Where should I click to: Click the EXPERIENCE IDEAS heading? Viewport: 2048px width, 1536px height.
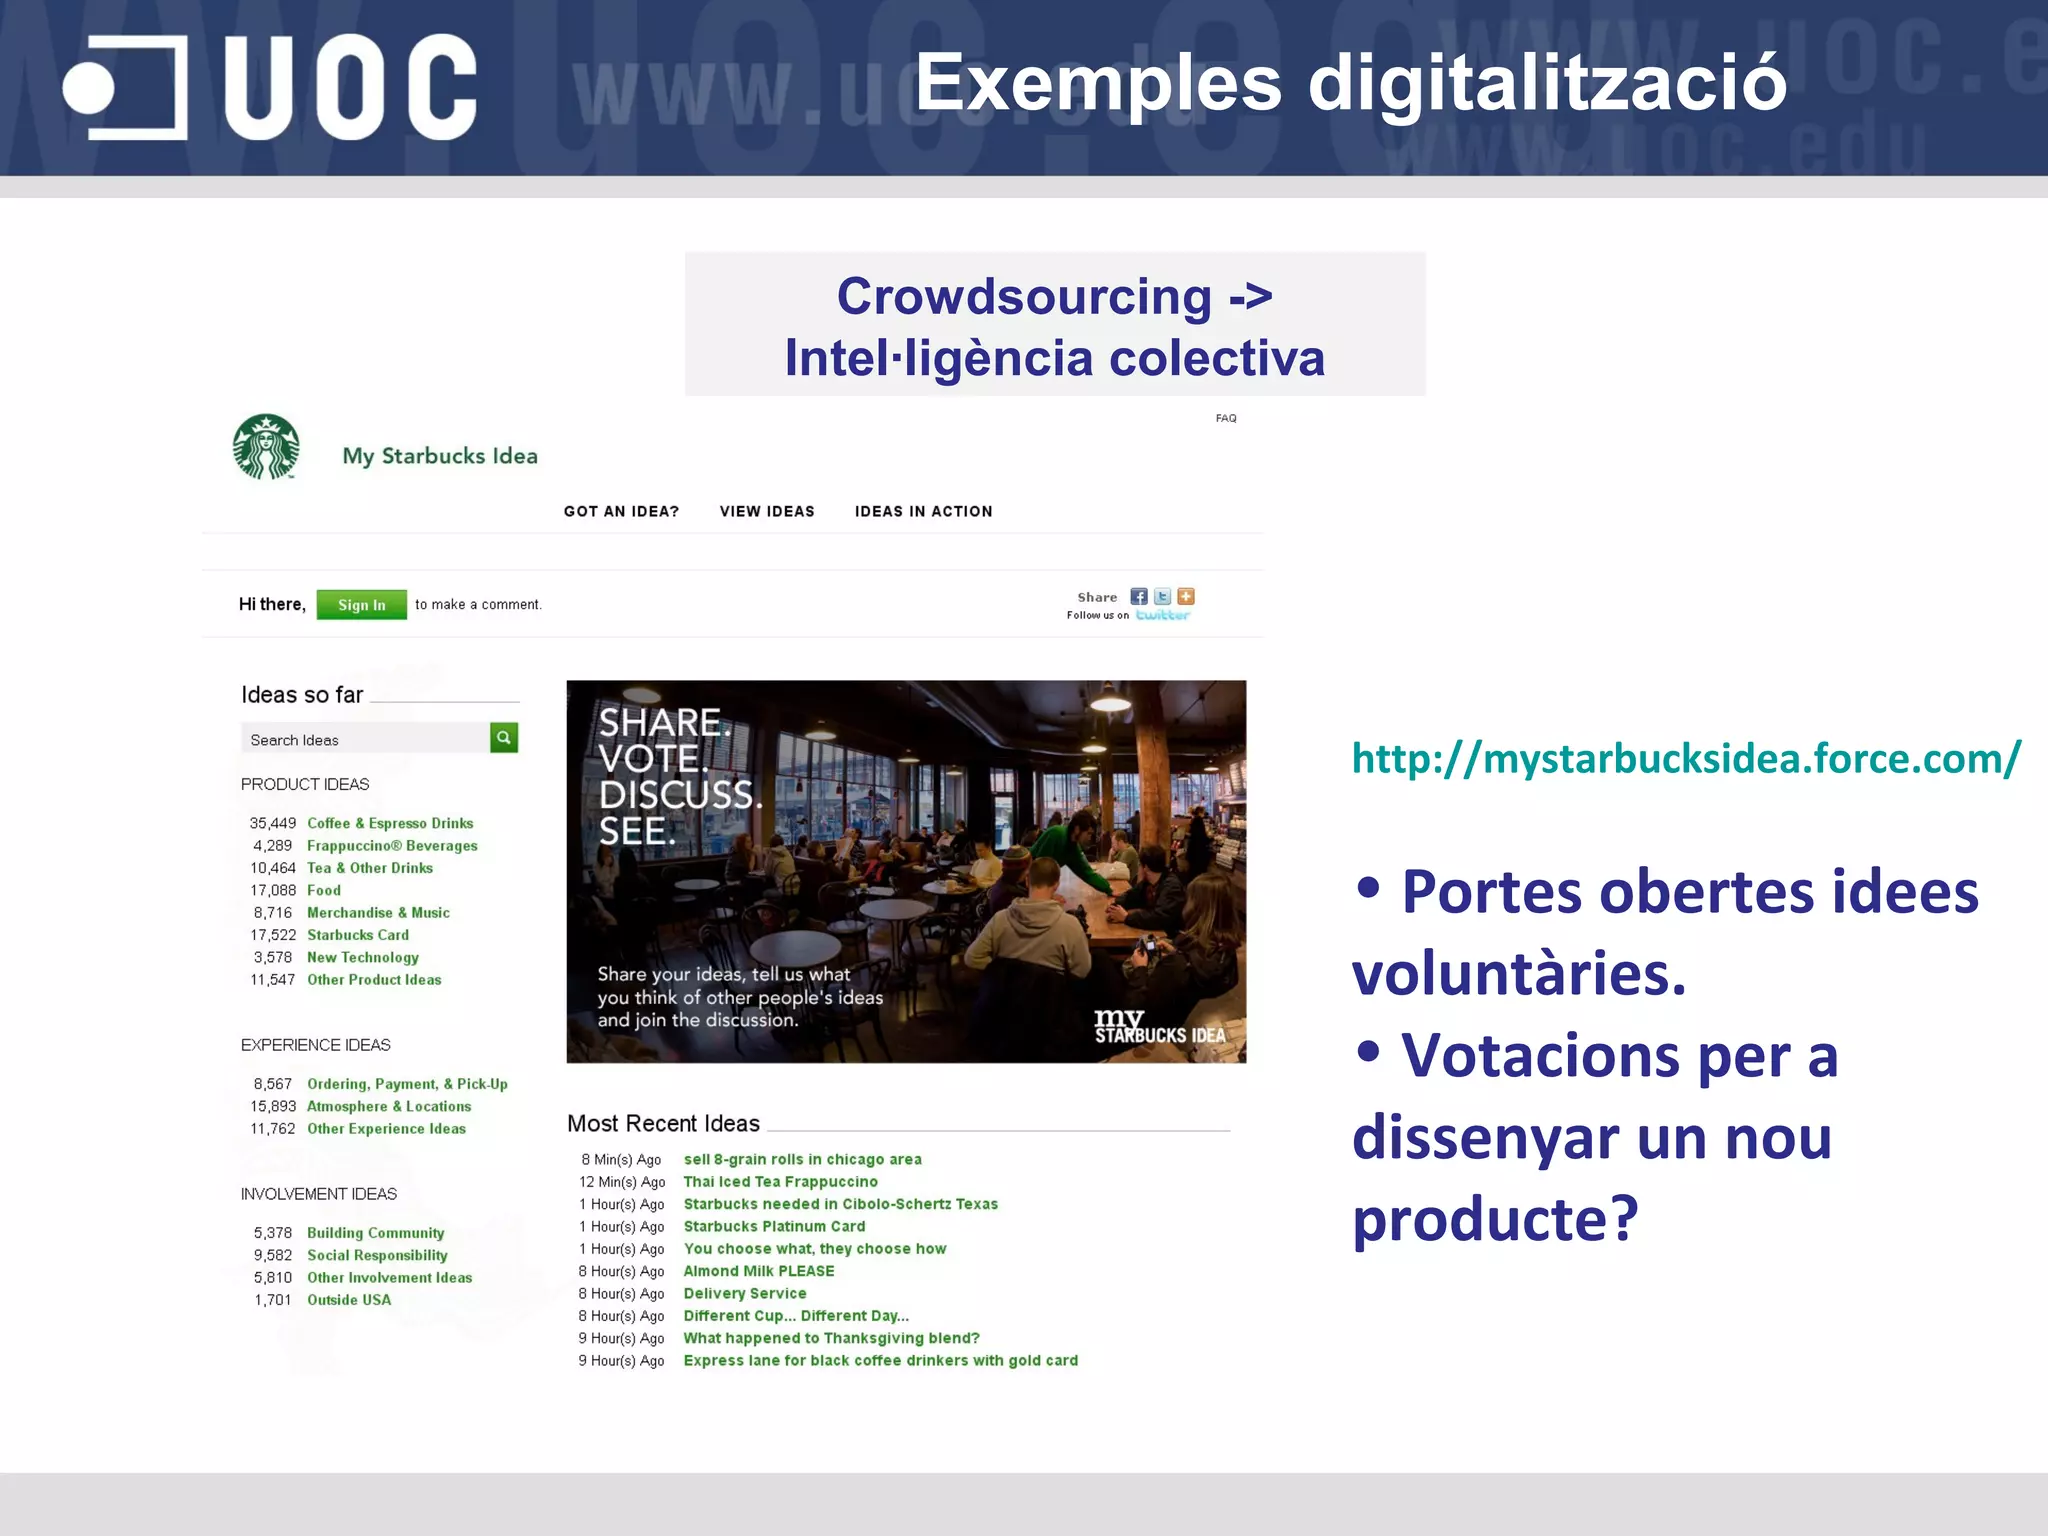pos(315,1045)
